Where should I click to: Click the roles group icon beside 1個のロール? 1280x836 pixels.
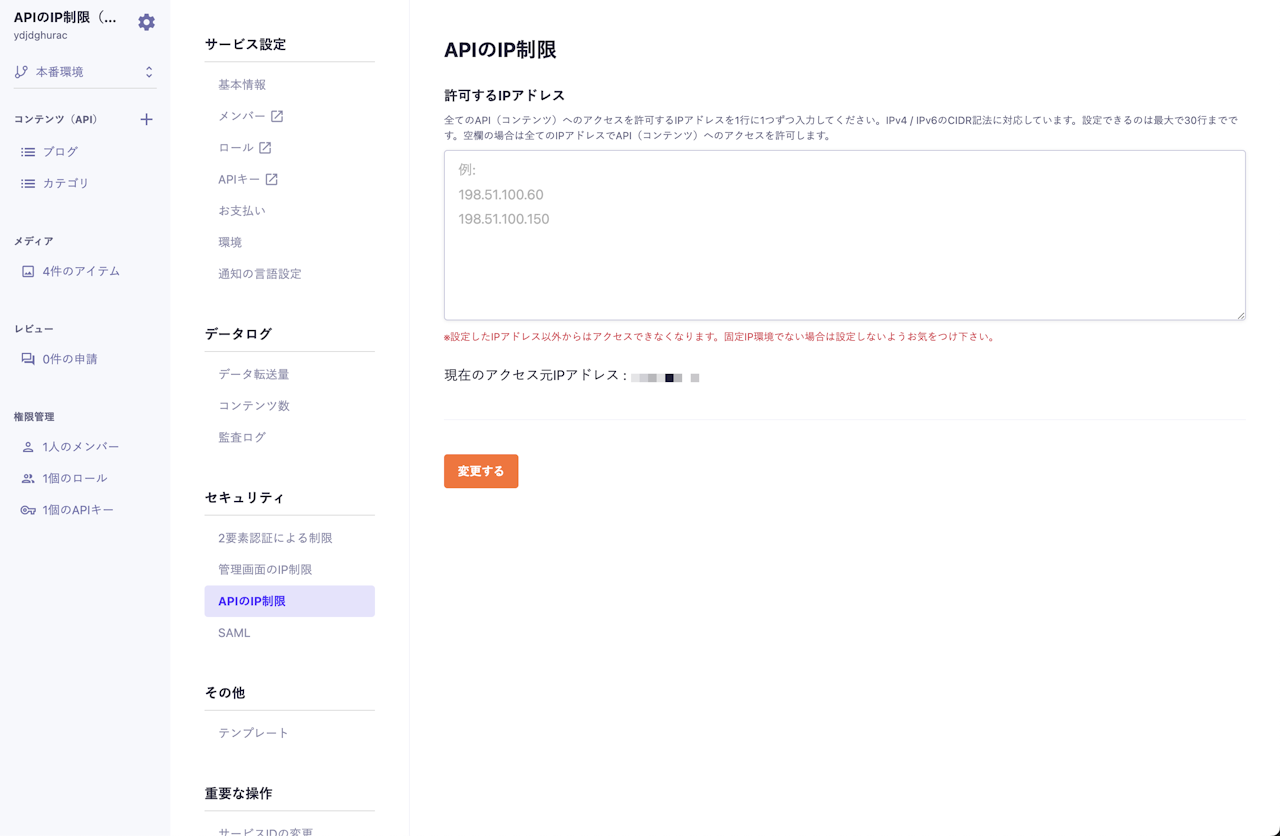click(x=28, y=479)
